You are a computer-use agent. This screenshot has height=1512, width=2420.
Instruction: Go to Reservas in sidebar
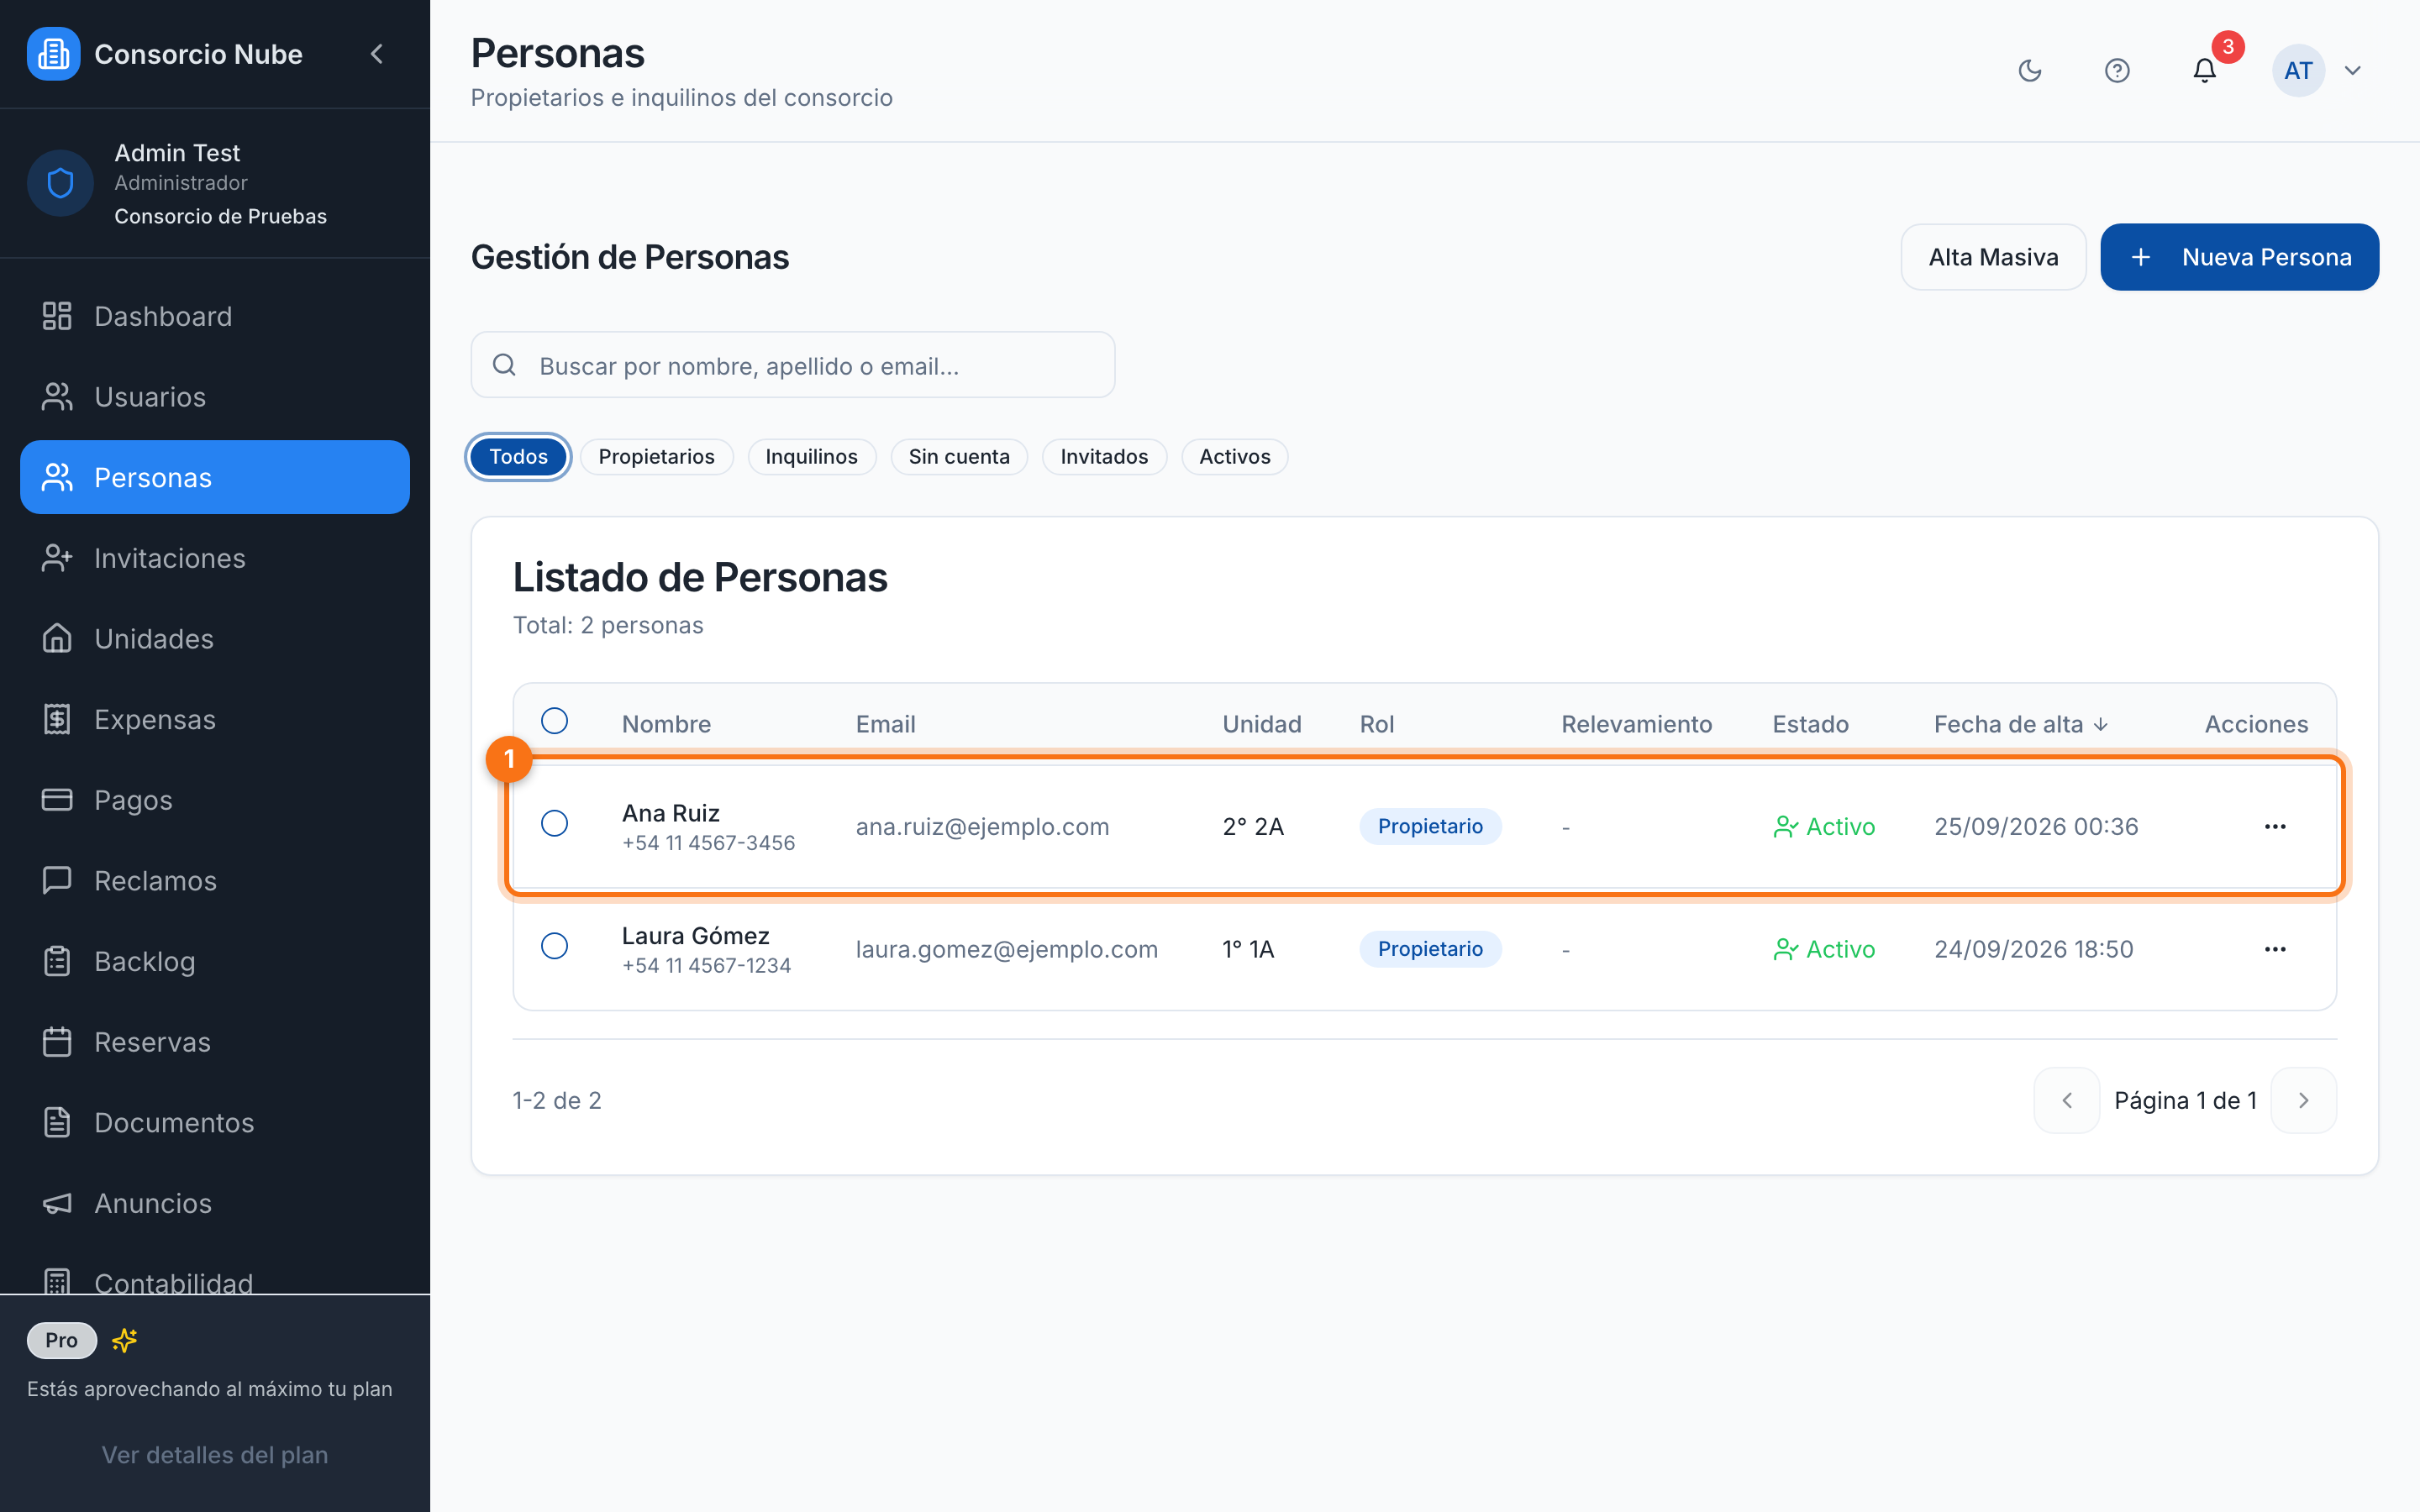215,1042
